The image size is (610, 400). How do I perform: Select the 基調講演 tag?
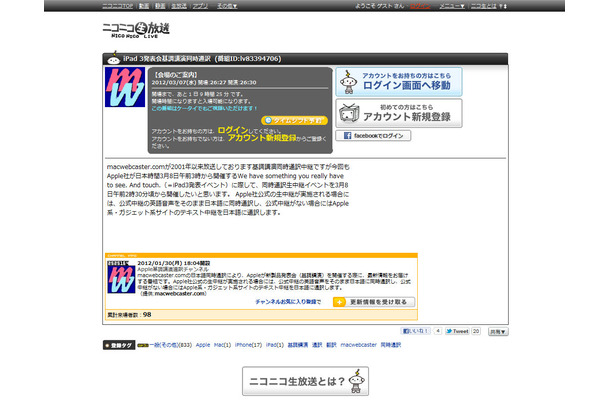[298, 345]
